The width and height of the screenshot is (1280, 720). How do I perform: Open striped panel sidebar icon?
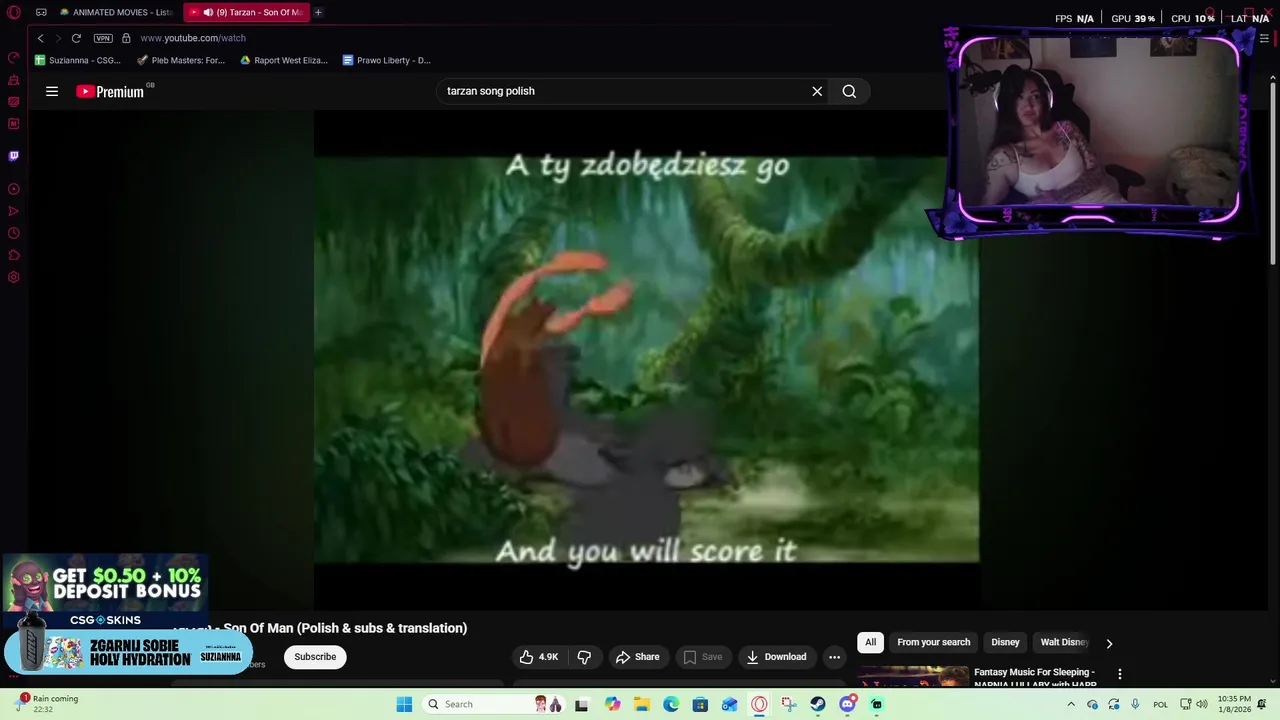coord(14,102)
